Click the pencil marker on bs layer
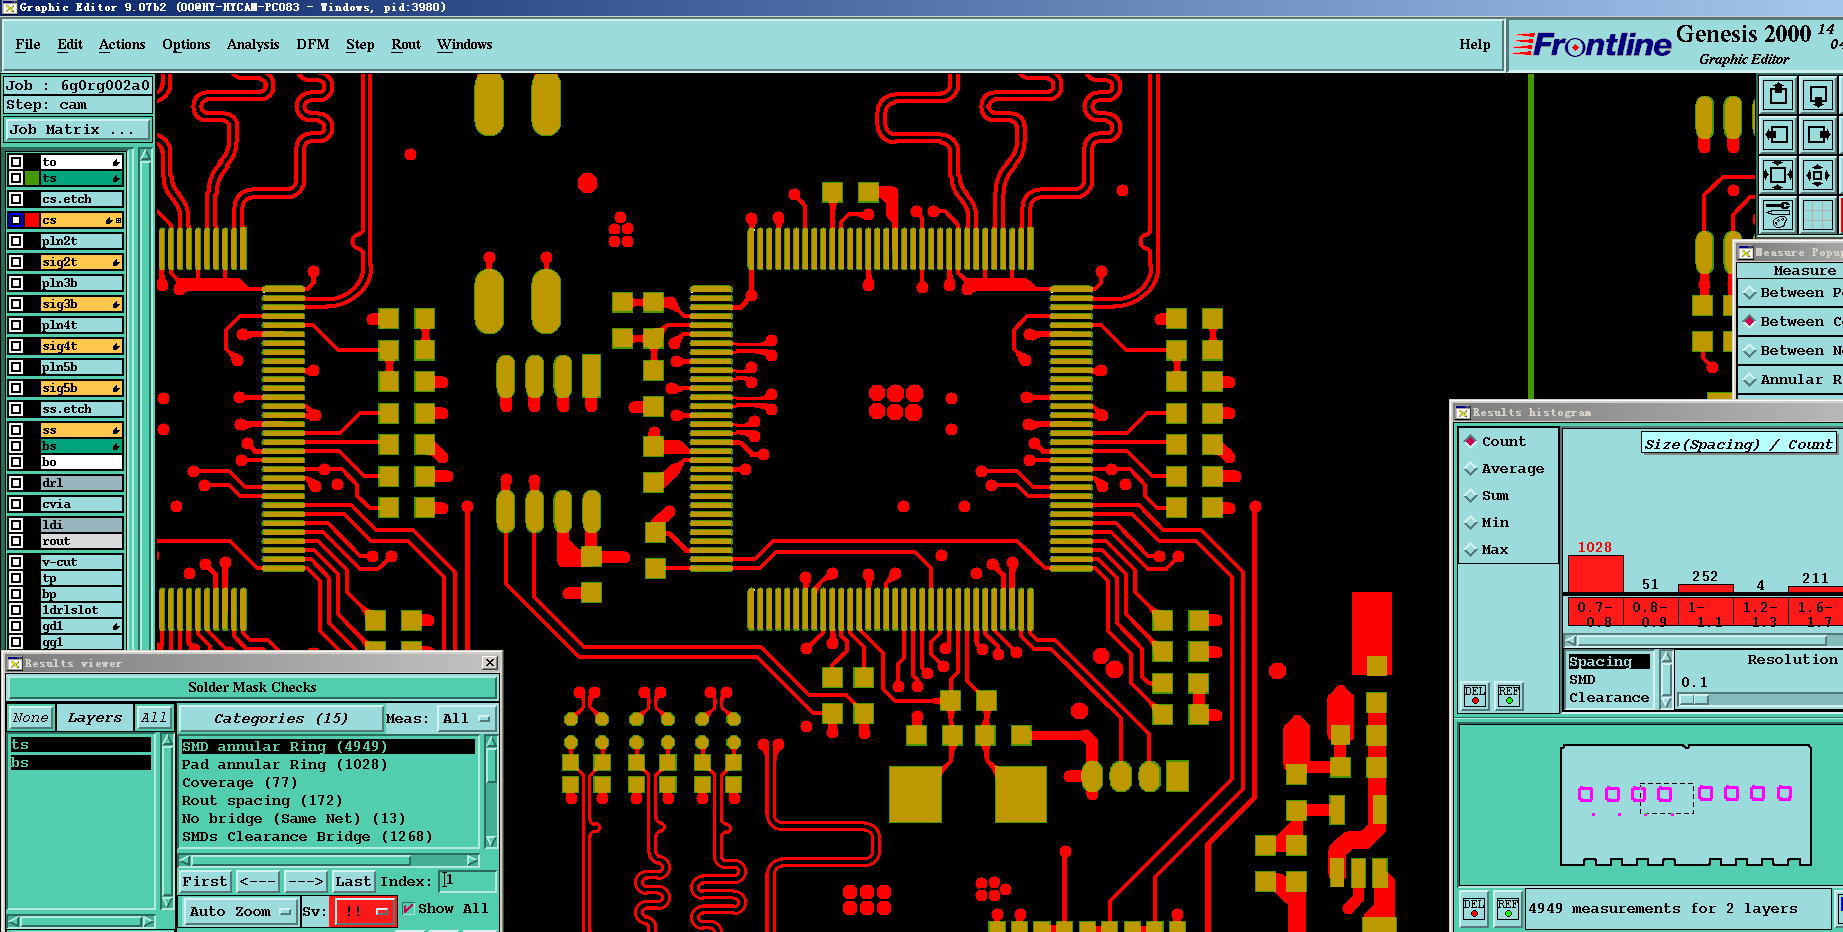Screen dimensions: 1843x932 pos(116,446)
